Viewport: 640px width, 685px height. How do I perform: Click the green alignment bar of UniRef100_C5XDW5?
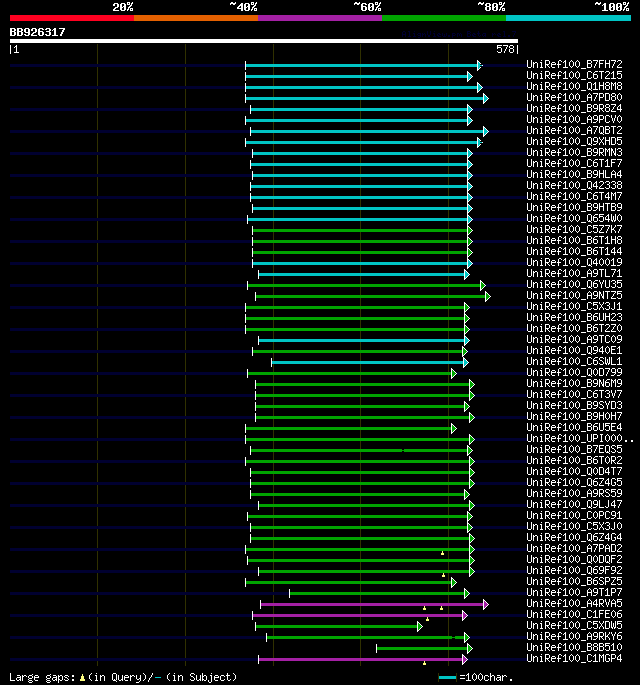pos(337,627)
